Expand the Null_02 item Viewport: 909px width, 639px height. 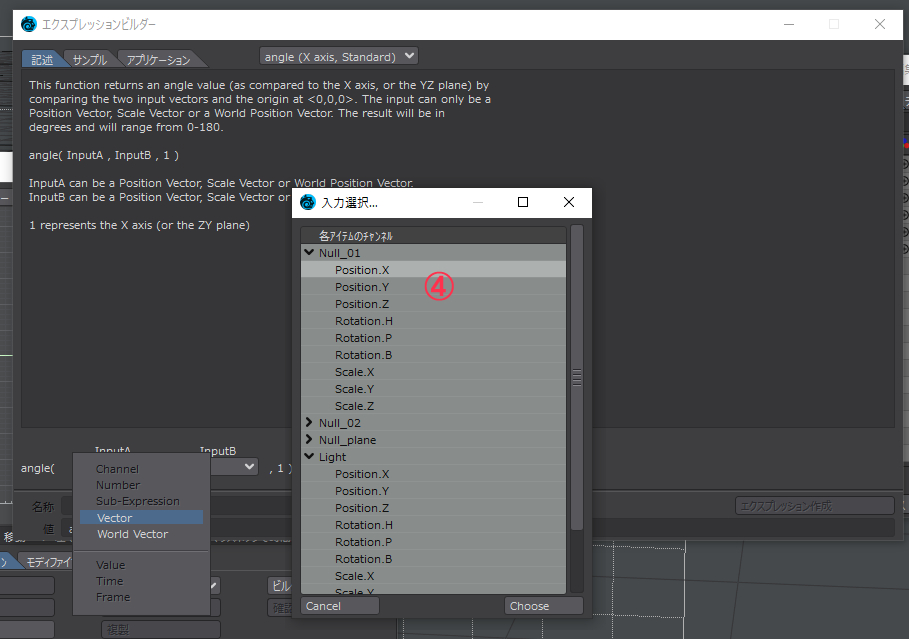click(x=309, y=423)
